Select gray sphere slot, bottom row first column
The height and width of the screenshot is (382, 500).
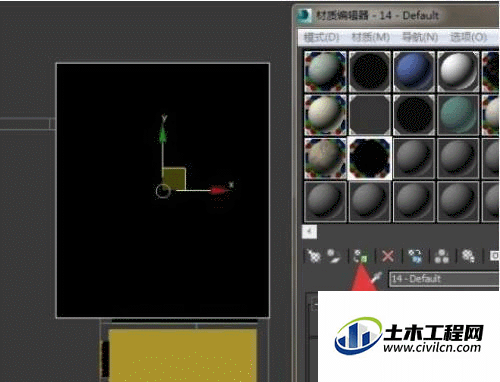tap(325, 201)
